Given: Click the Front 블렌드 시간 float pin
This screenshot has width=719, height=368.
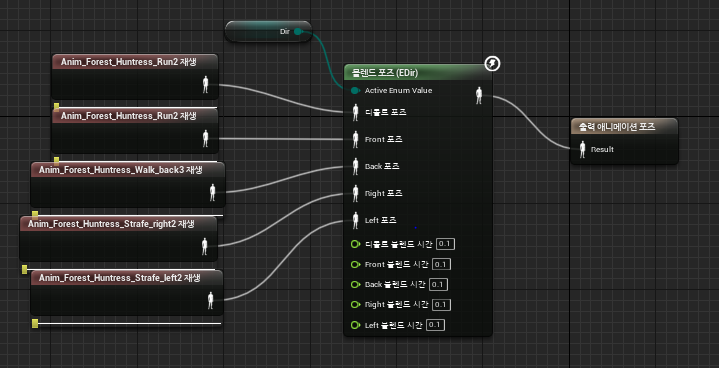Looking at the screenshot, I should coord(355,264).
